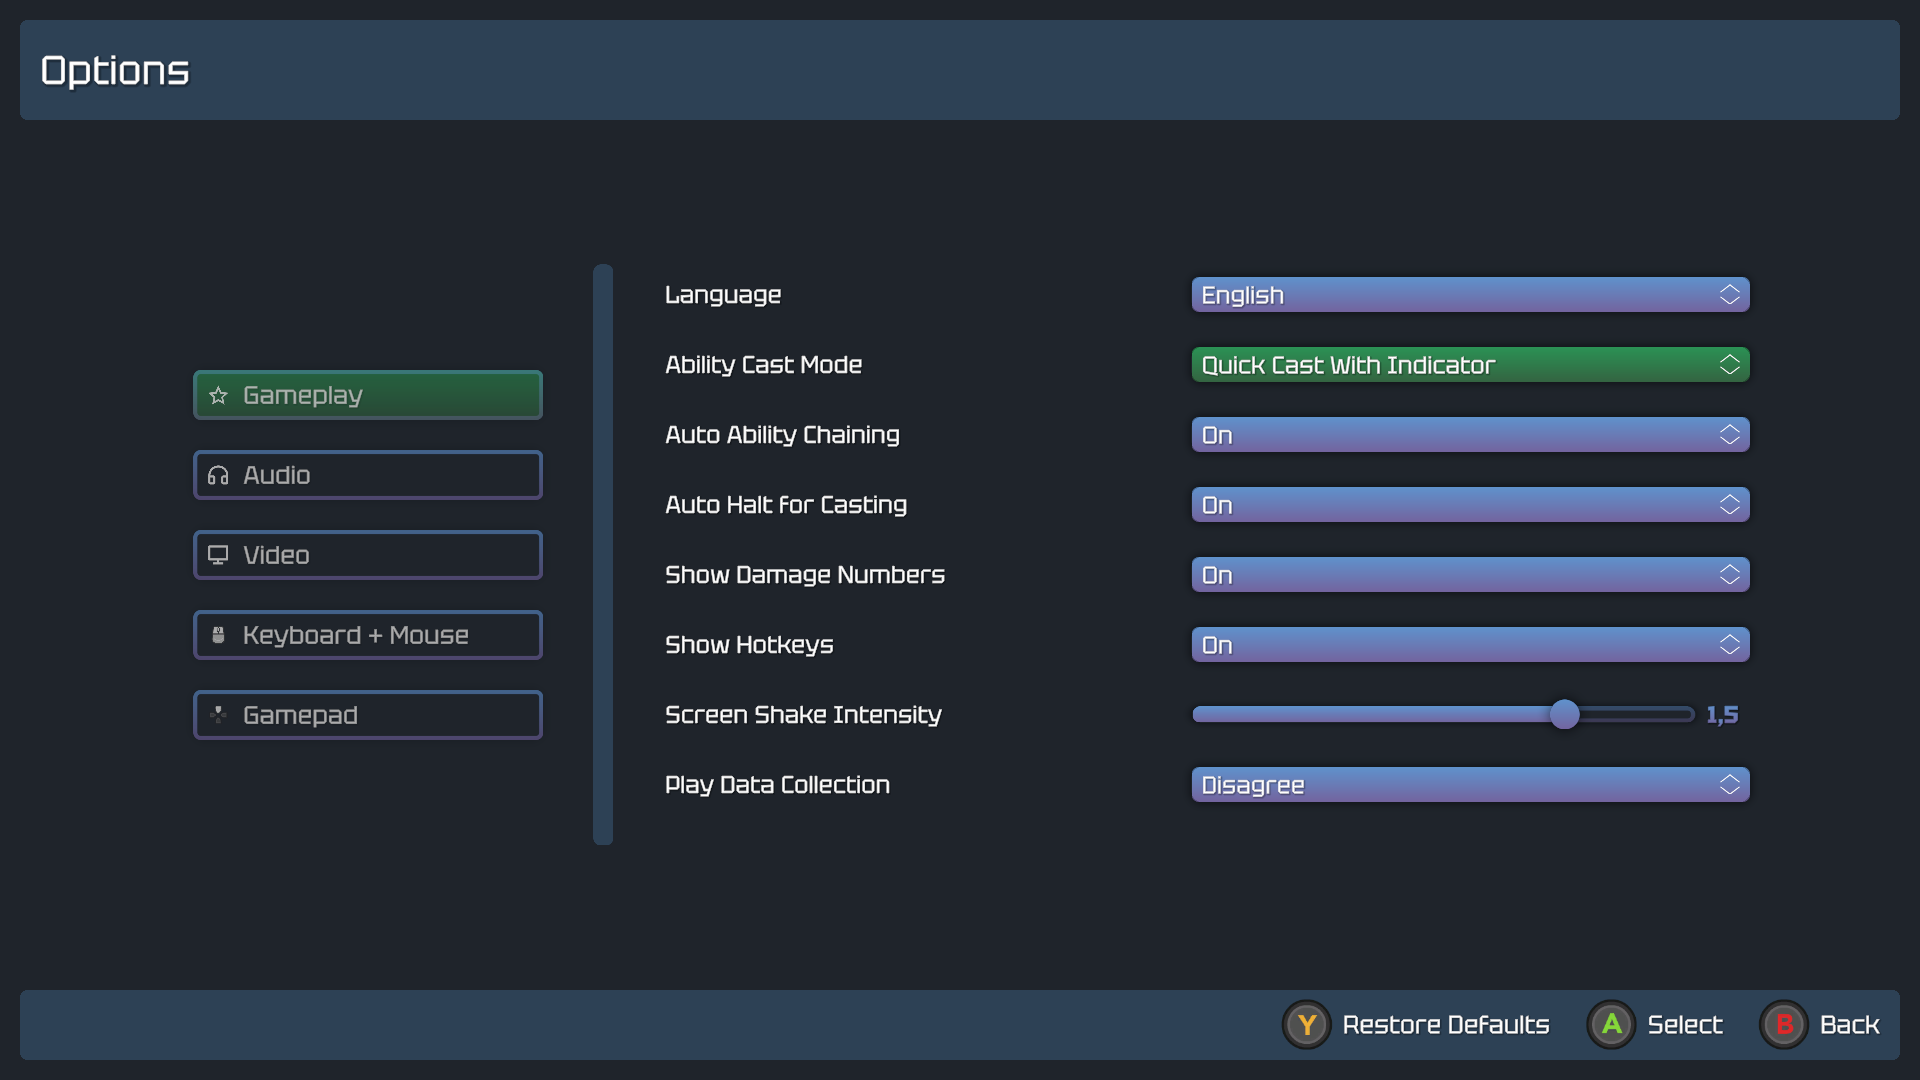
Task: Toggle Show Damage Numbers setting
Action: point(1470,575)
